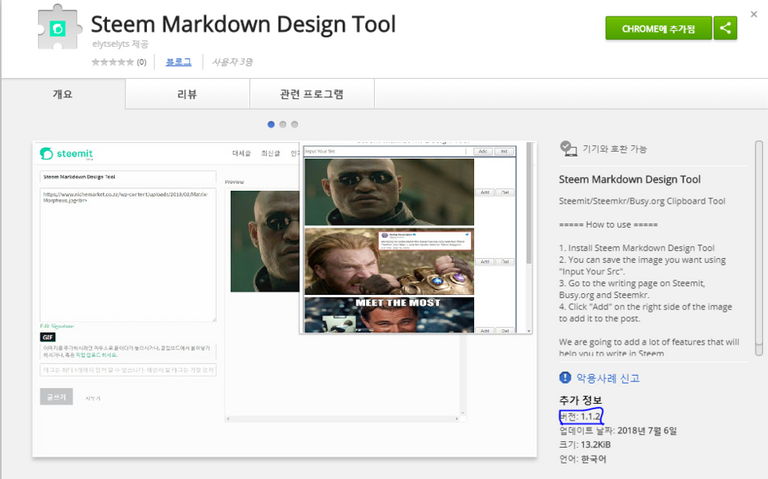The width and height of the screenshot is (768, 479).
Task: Click the device compatibility icon
Action: coord(568,148)
